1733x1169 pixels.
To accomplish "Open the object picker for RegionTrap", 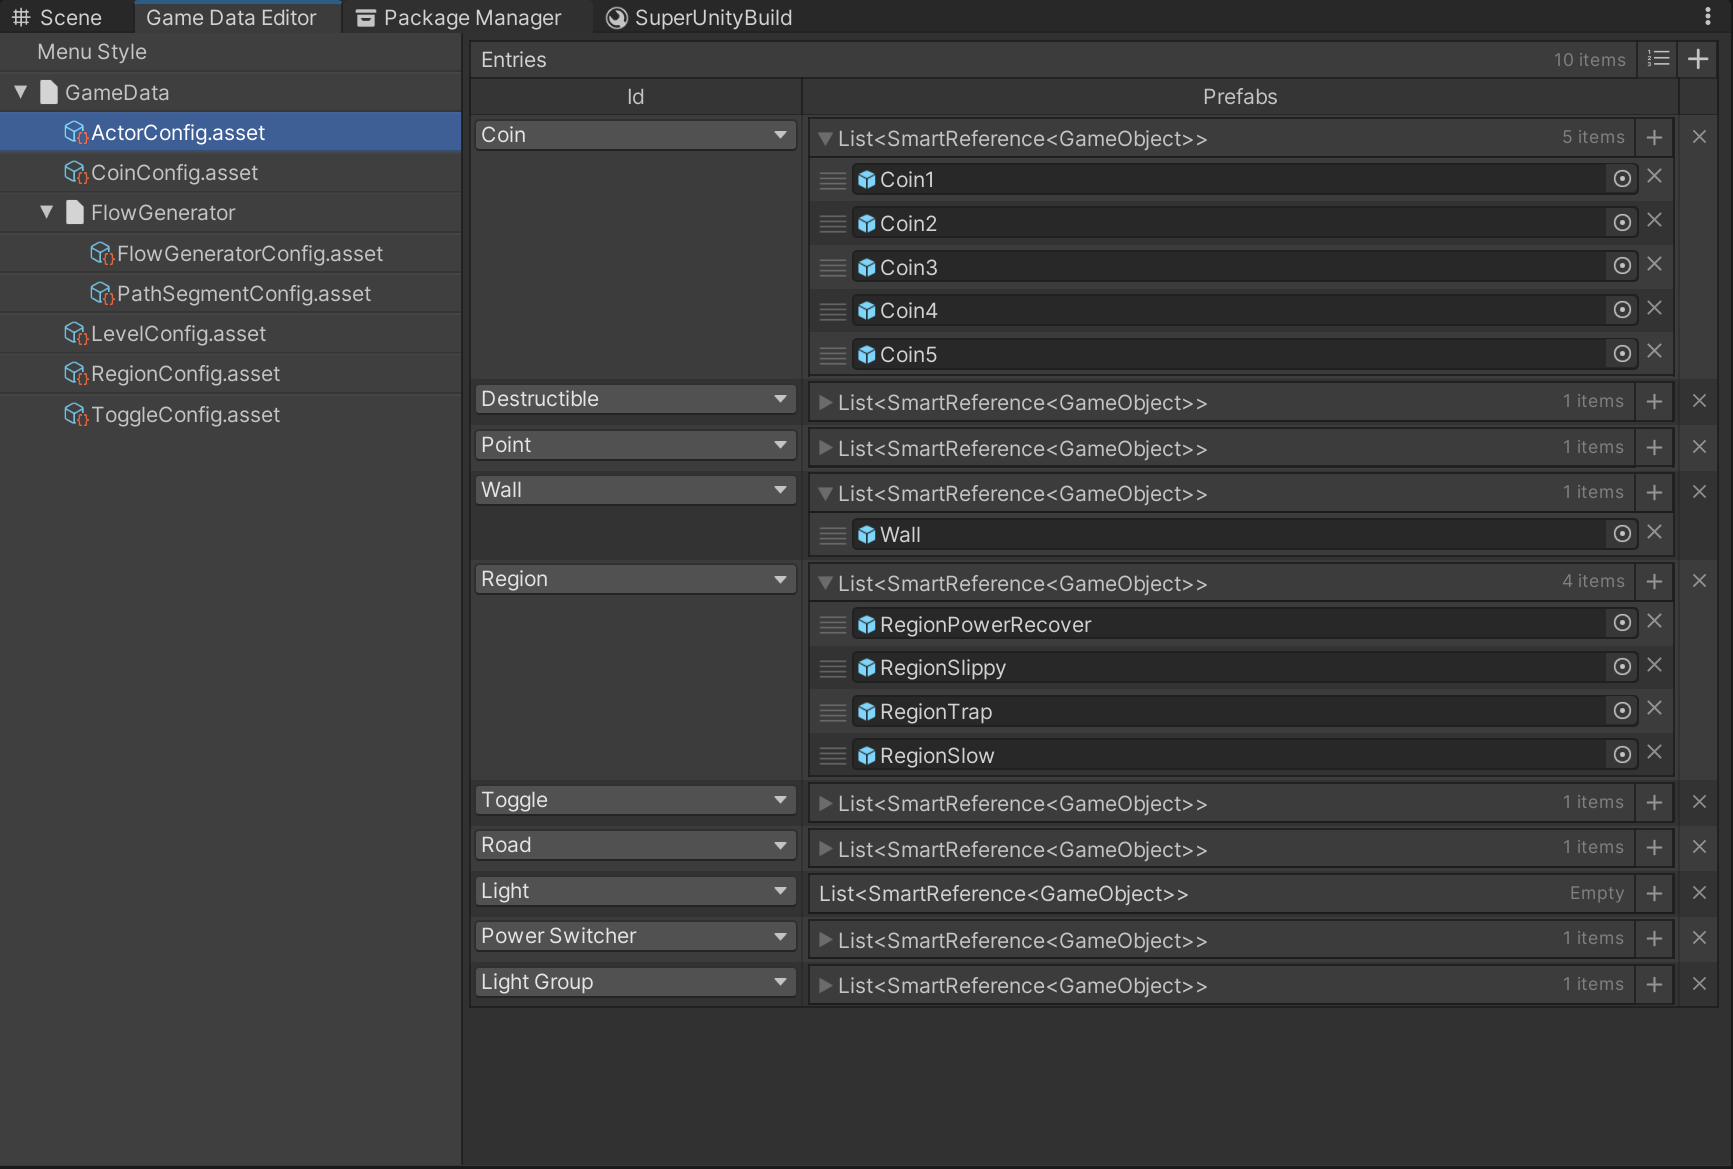I will [x=1622, y=711].
